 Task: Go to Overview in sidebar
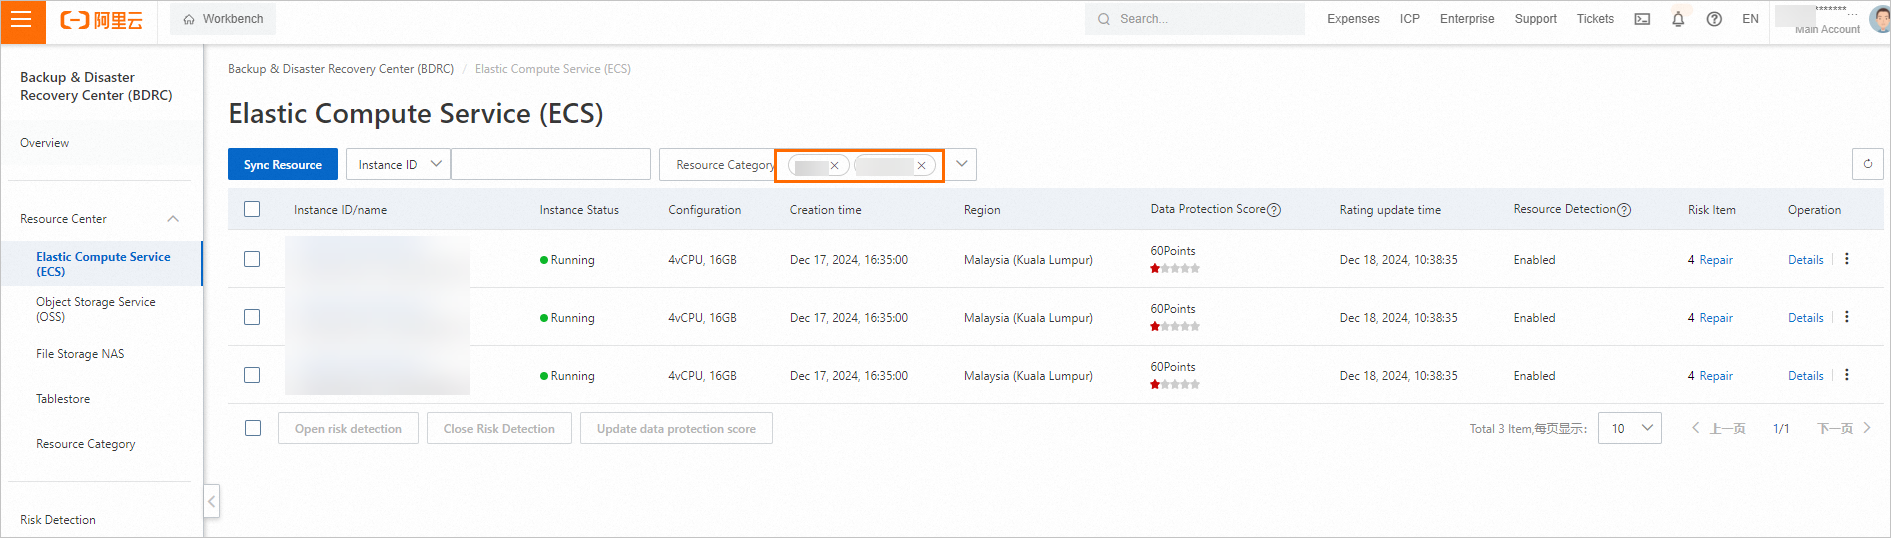point(45,143)
